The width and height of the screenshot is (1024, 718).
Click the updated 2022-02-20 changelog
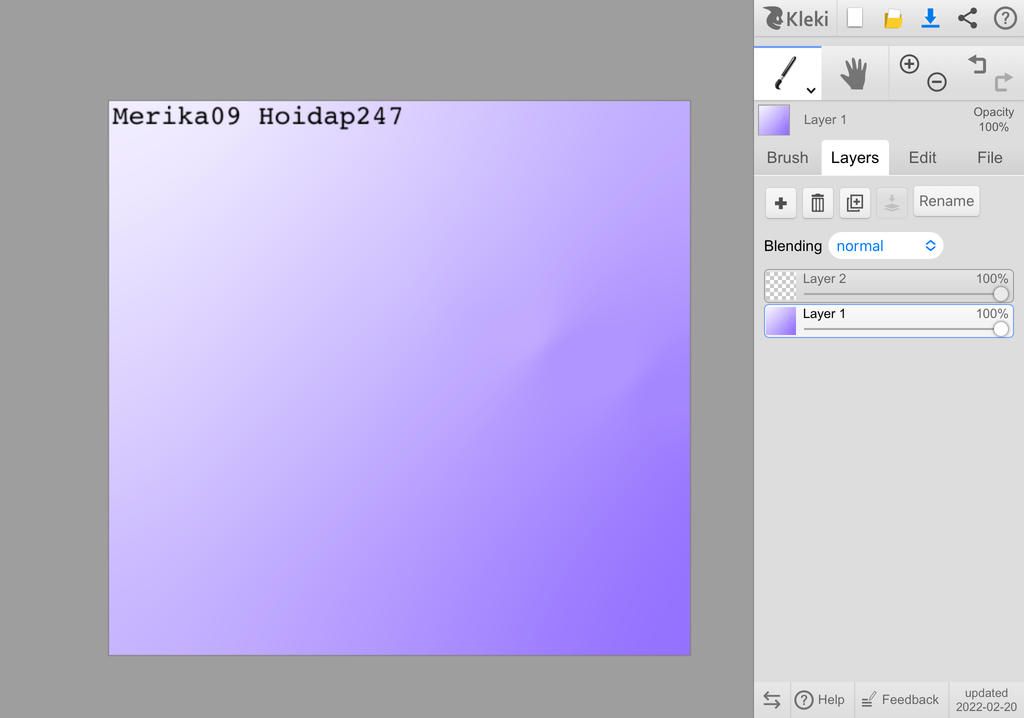[x=986, y=700]
